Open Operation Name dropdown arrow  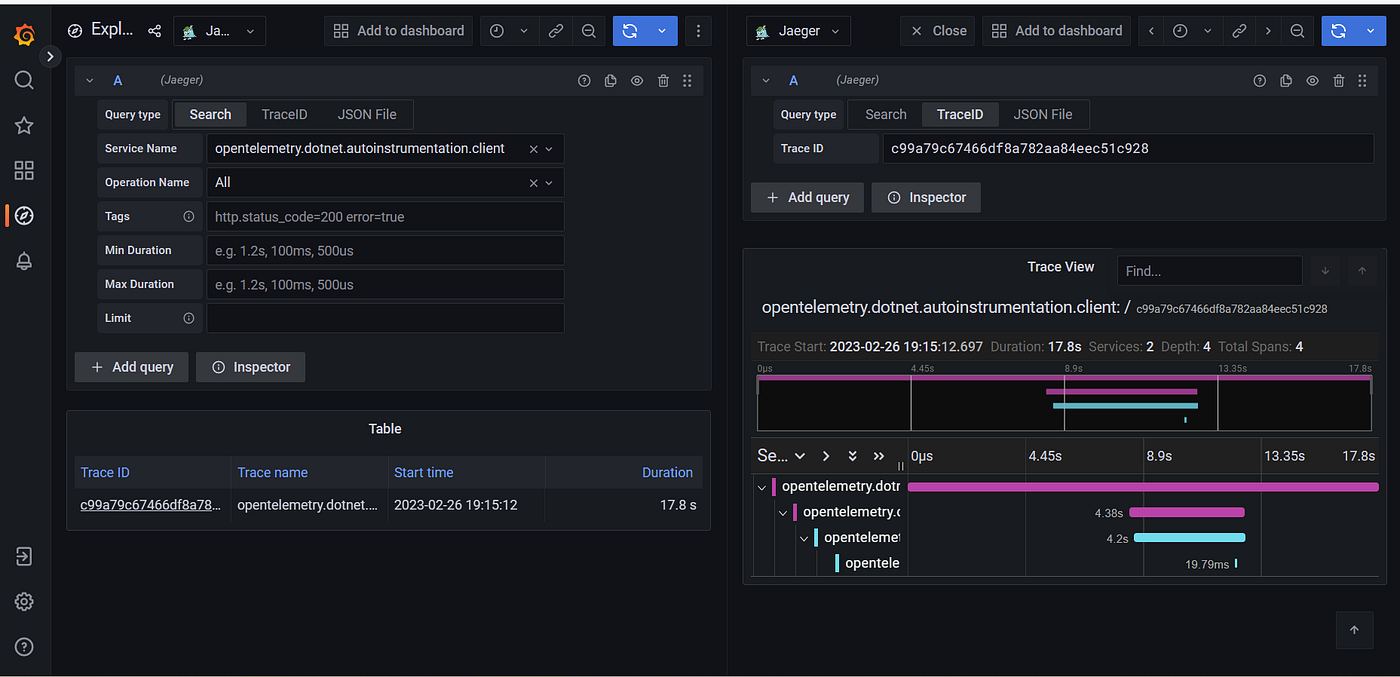click(549, 183)
